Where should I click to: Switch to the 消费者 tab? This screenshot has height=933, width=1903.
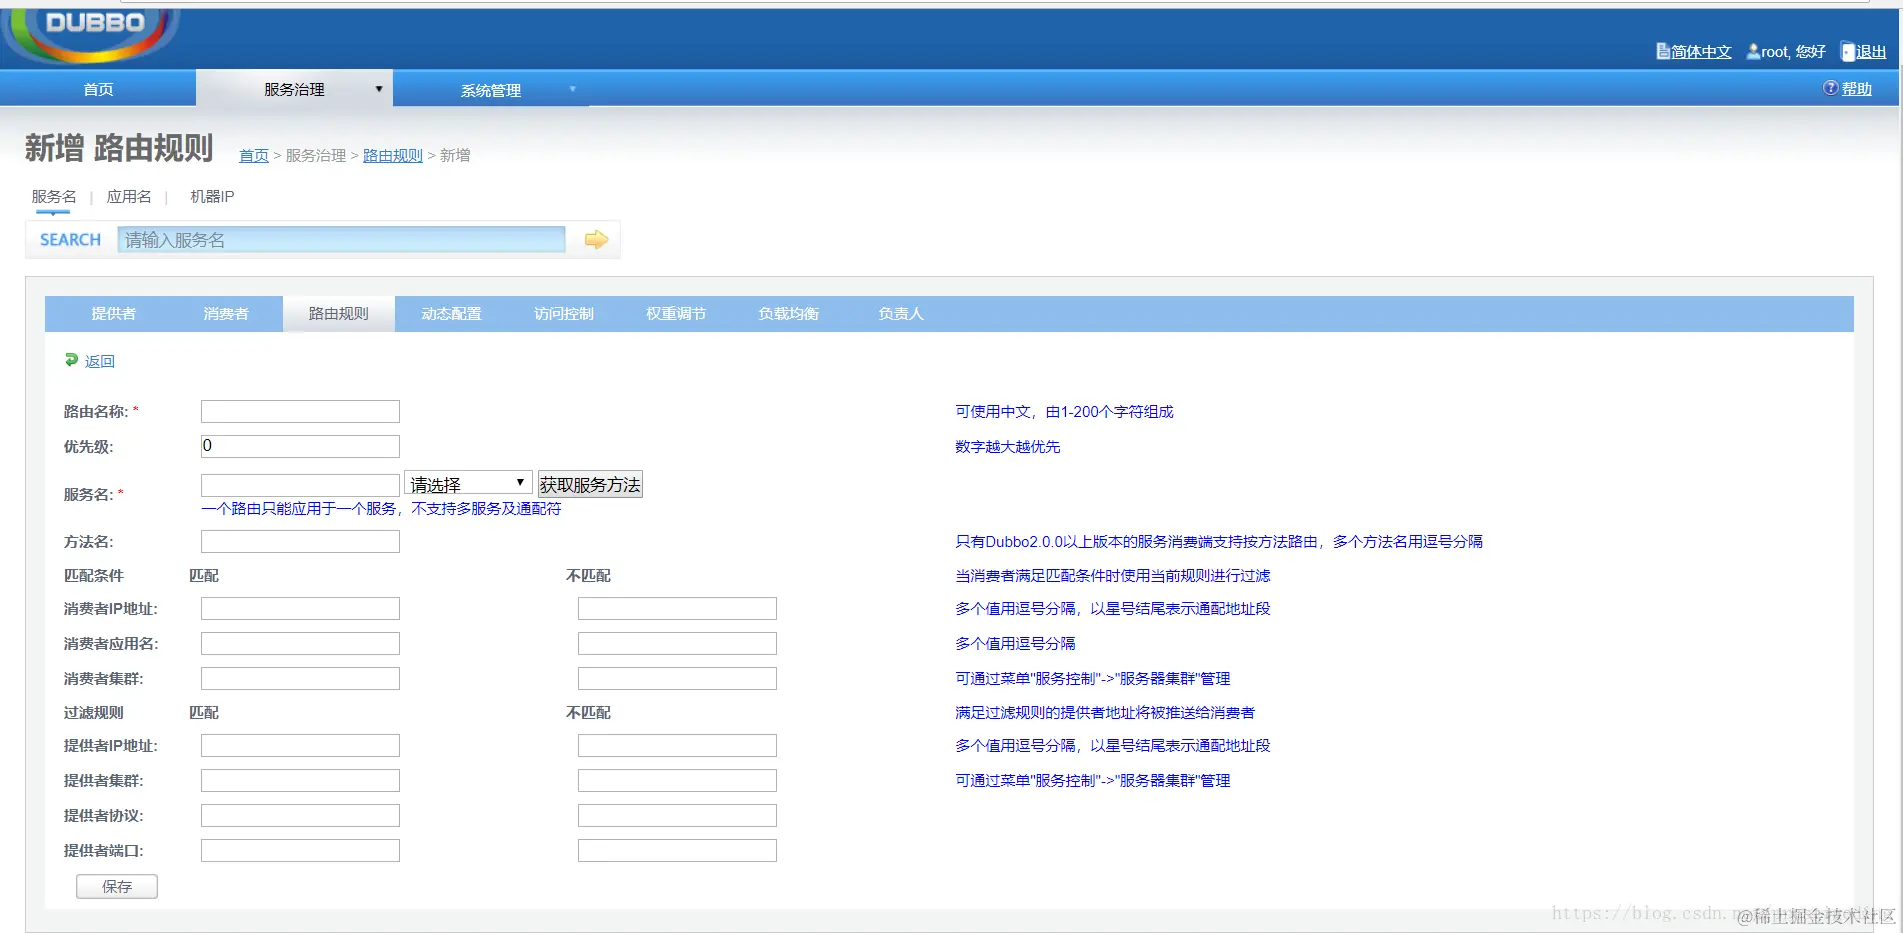pos(226,314)
